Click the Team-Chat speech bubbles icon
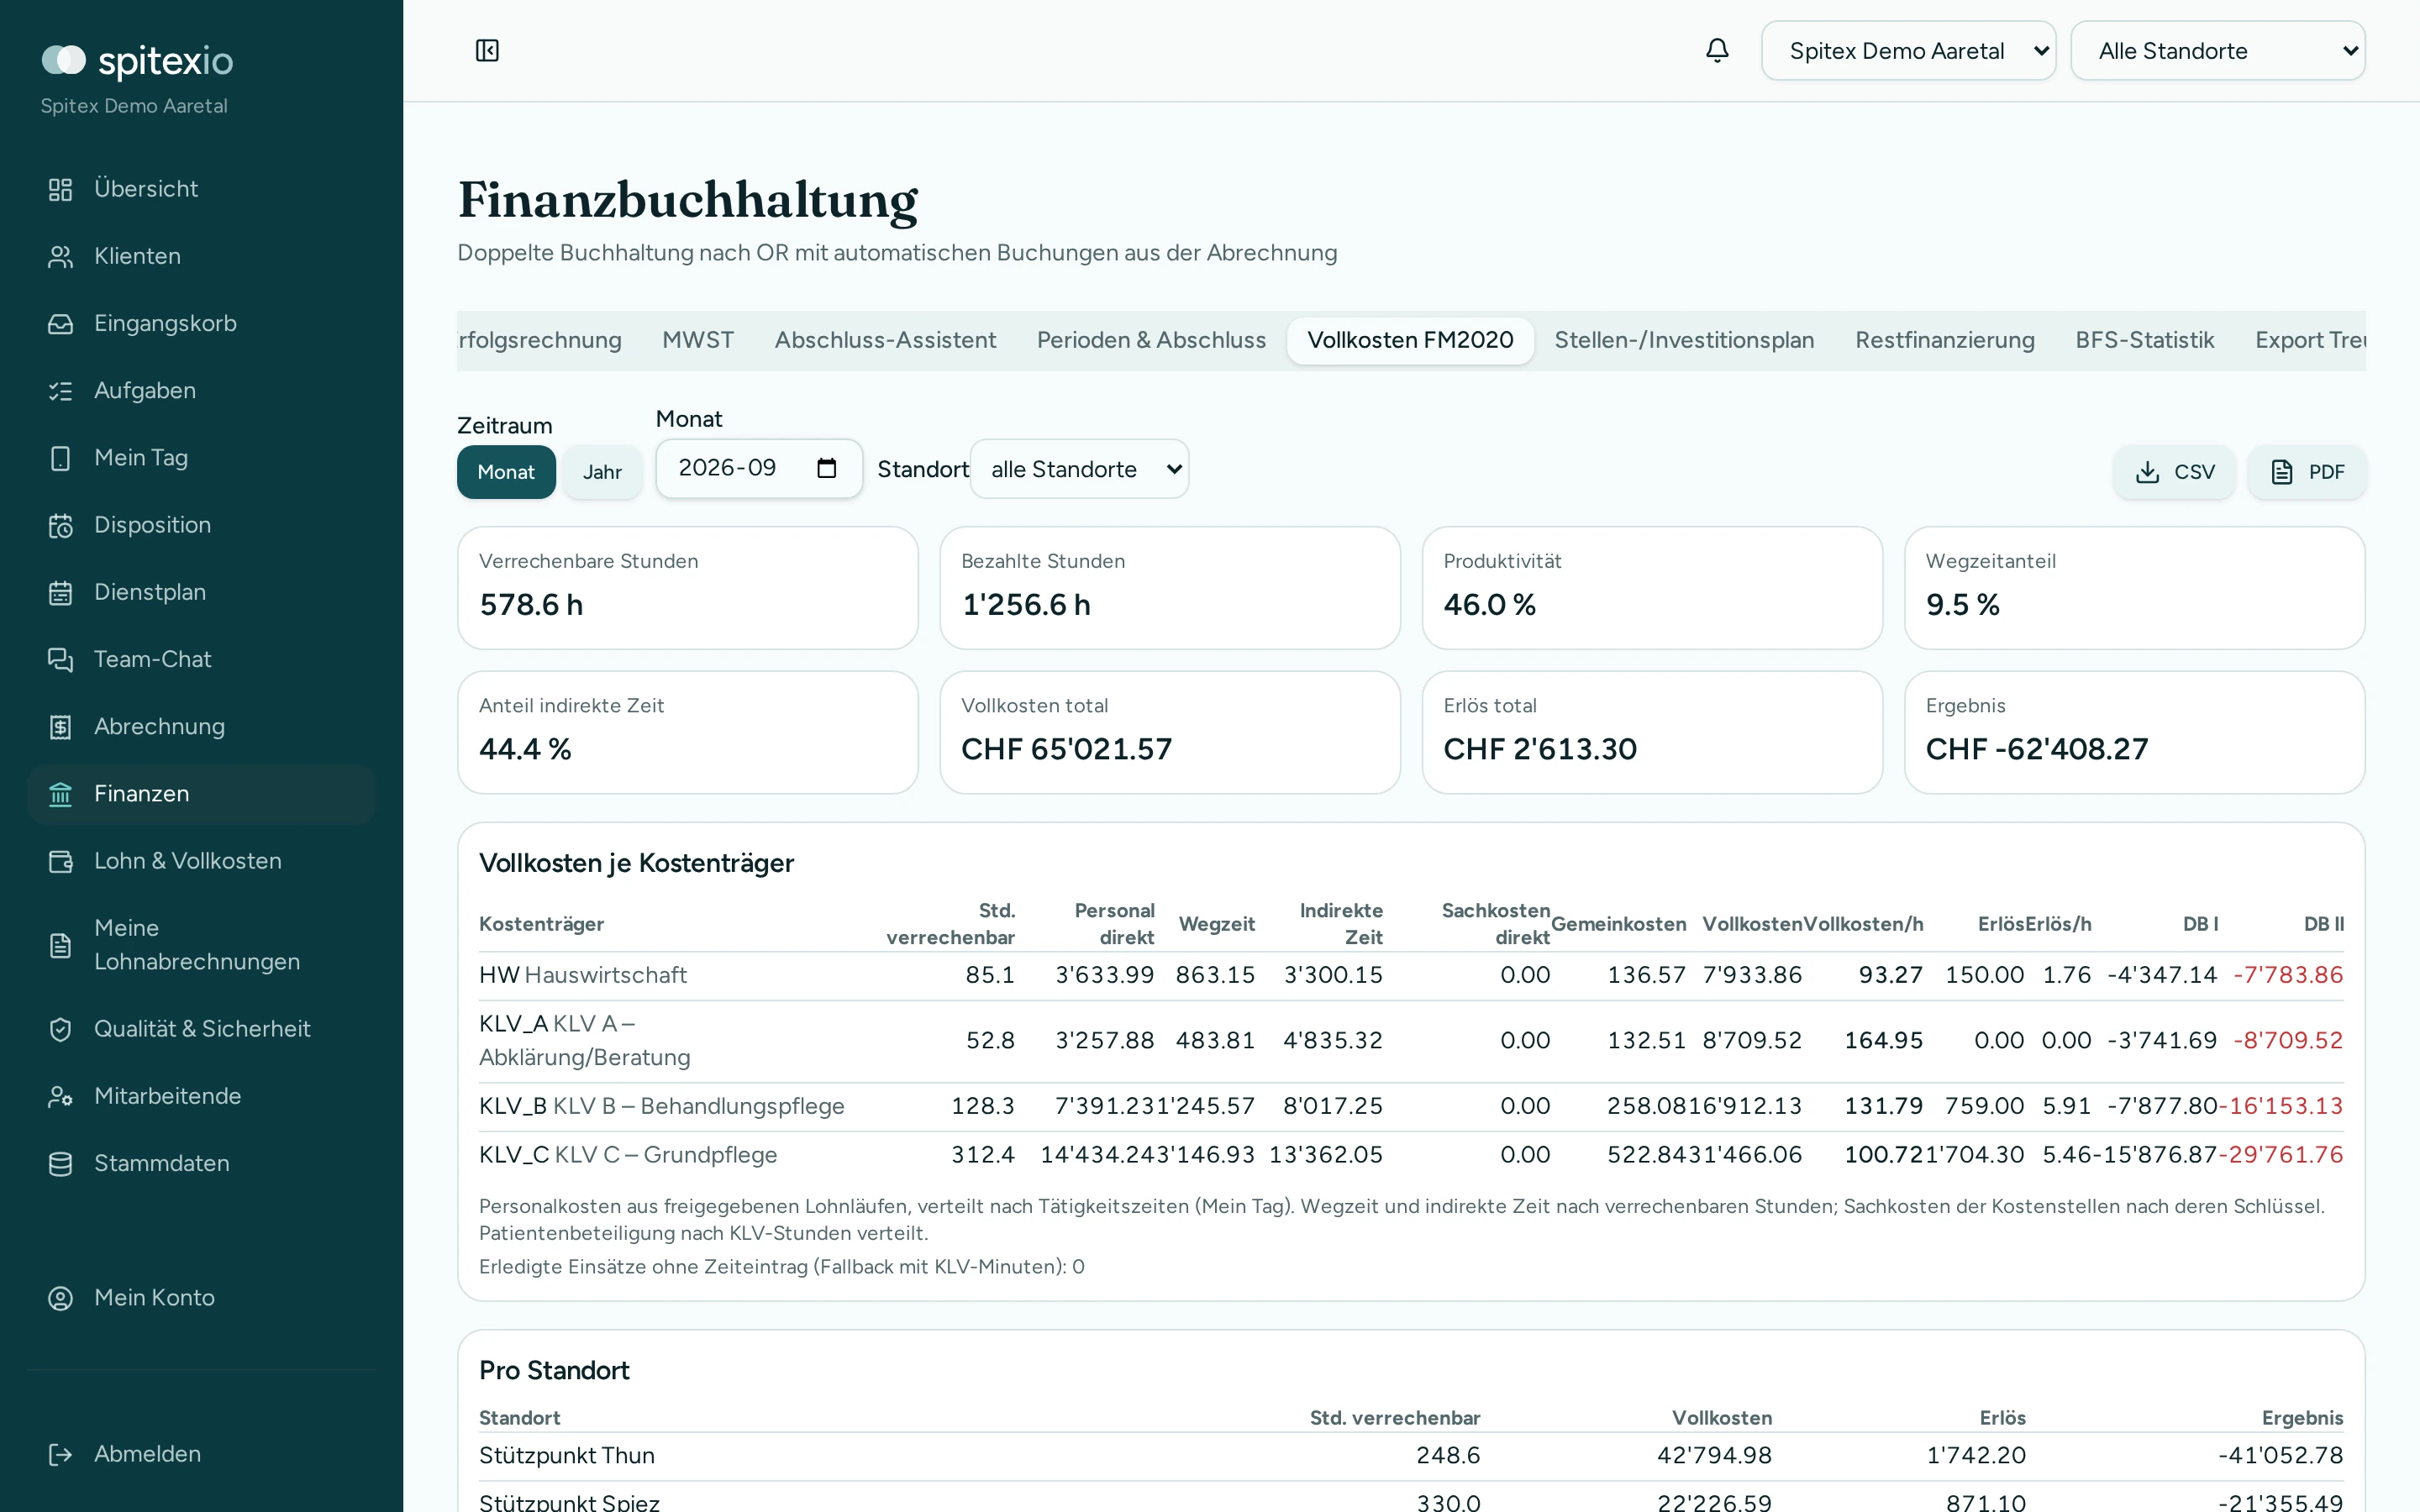2420x1512 pixels. pyautogui.click(x=60, y=659)
